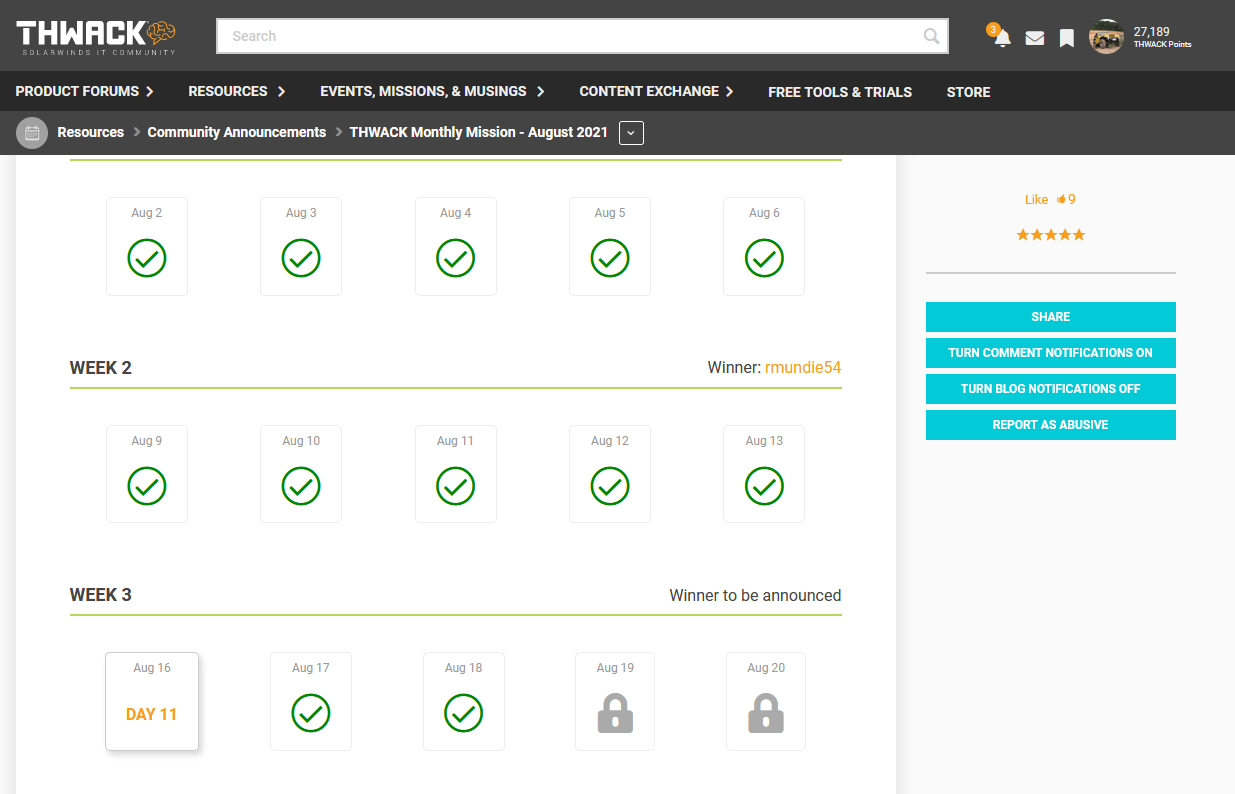Expand Events, Missions, & Musings menu
This screenshot has width=1235, height=794.
coord(432,91)
